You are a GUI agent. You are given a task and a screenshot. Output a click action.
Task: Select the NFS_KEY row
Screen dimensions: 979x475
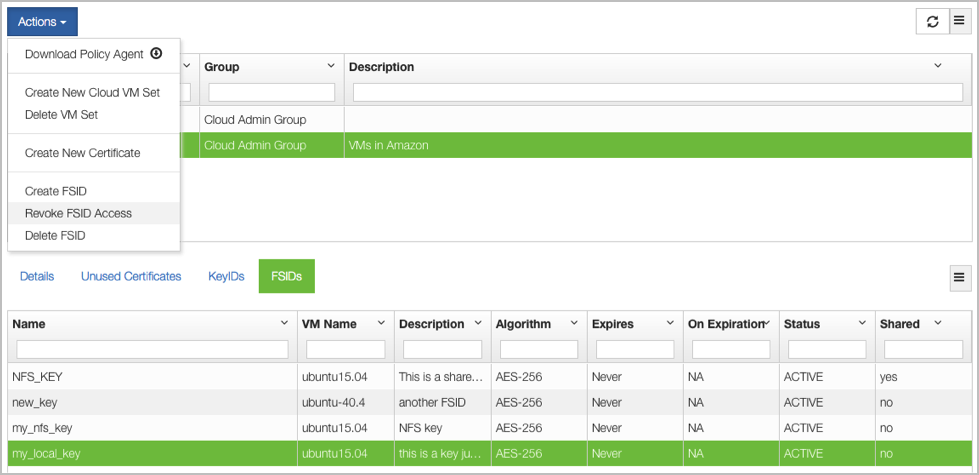coord(490,377)
